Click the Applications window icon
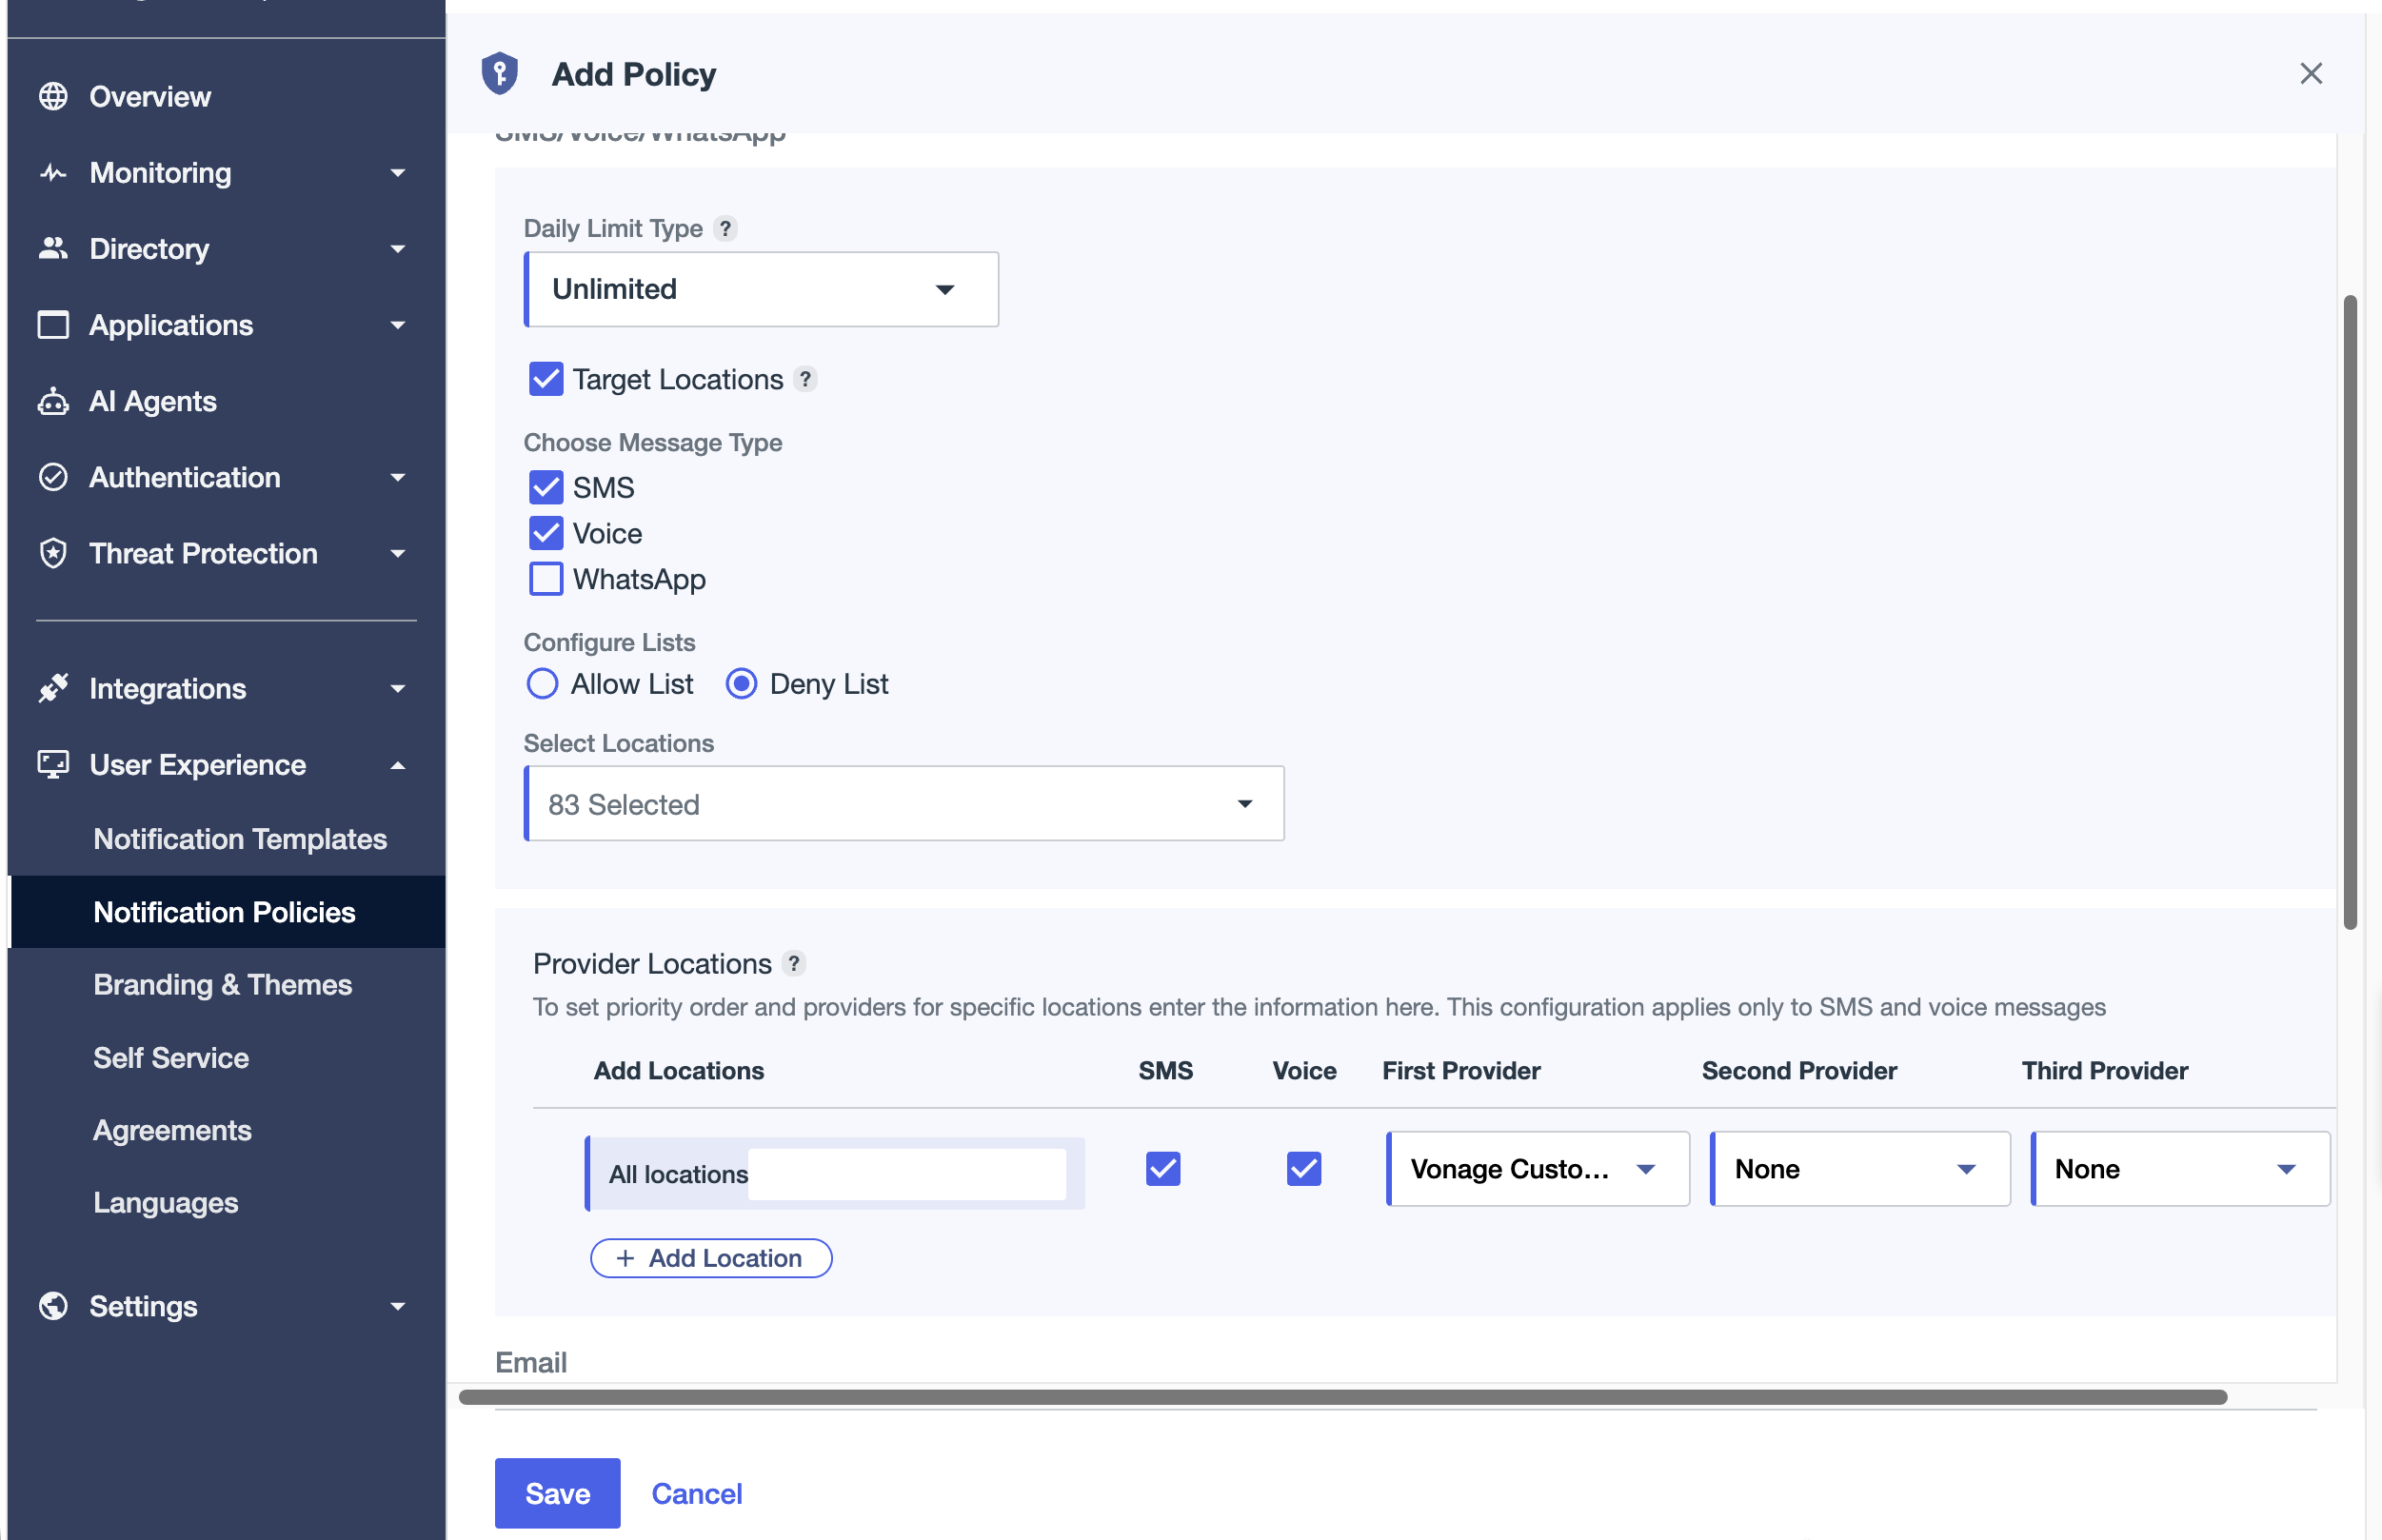The image size is (2382, 1540). [x=53, y=325]
